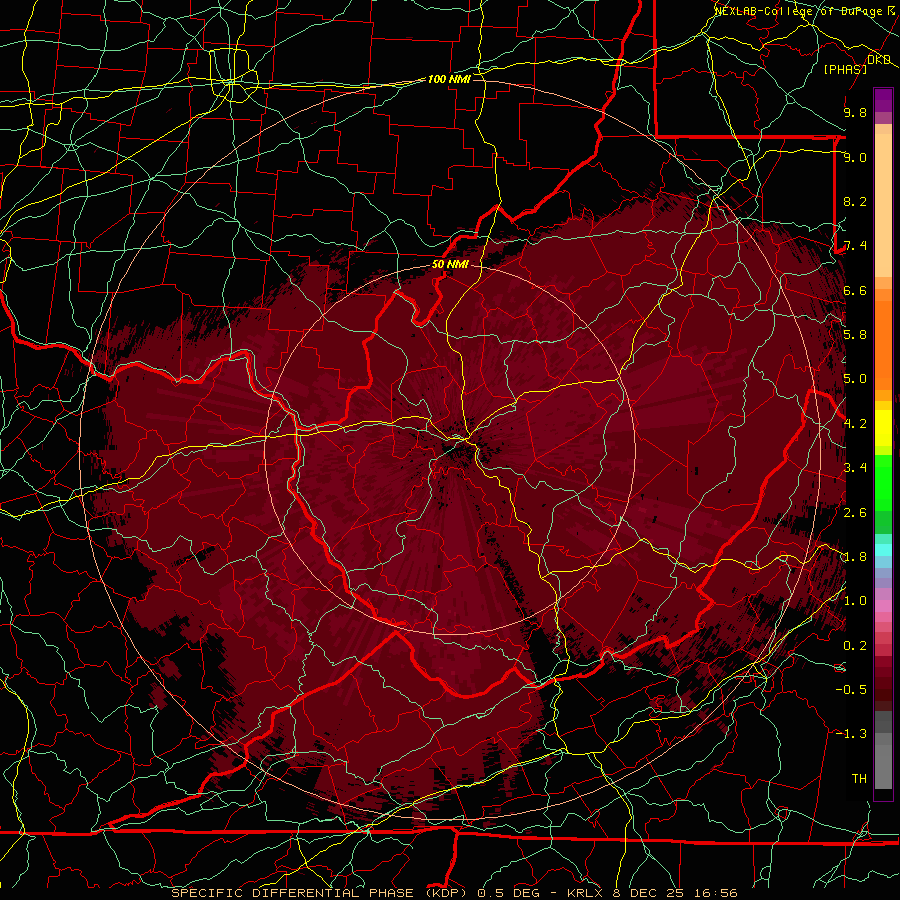Click the gray swatch beside the TH label
This screenshot has height=900, width=900.
(x=883, y=769)
